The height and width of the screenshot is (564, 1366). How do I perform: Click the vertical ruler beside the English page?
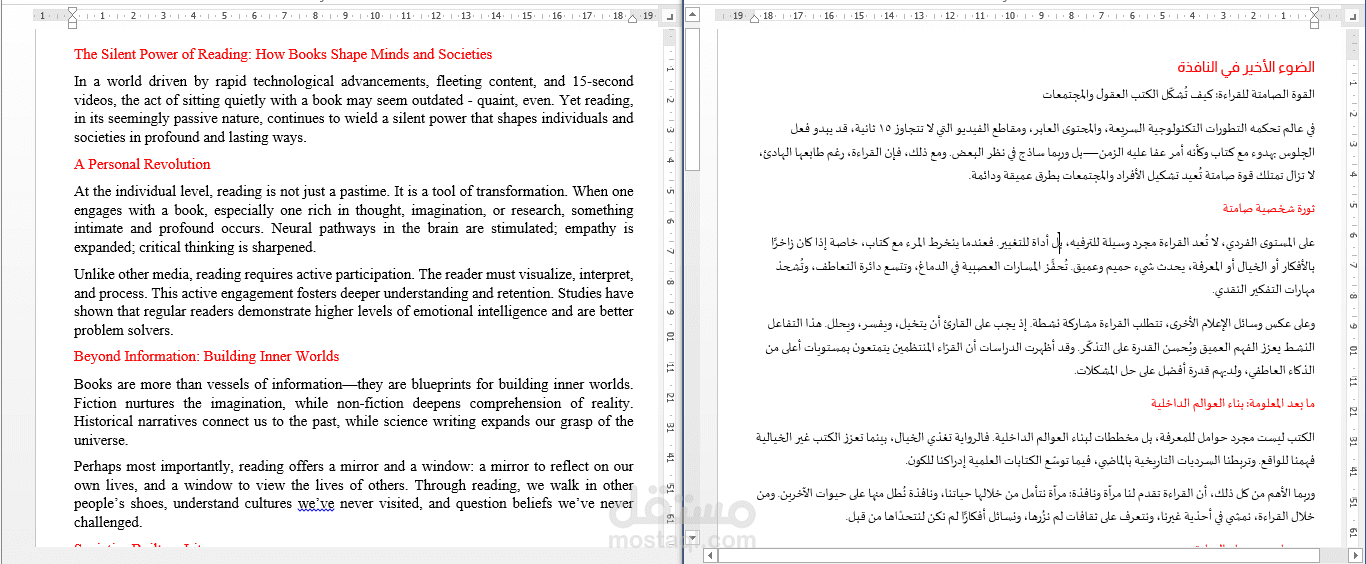[x=669, y=290]
